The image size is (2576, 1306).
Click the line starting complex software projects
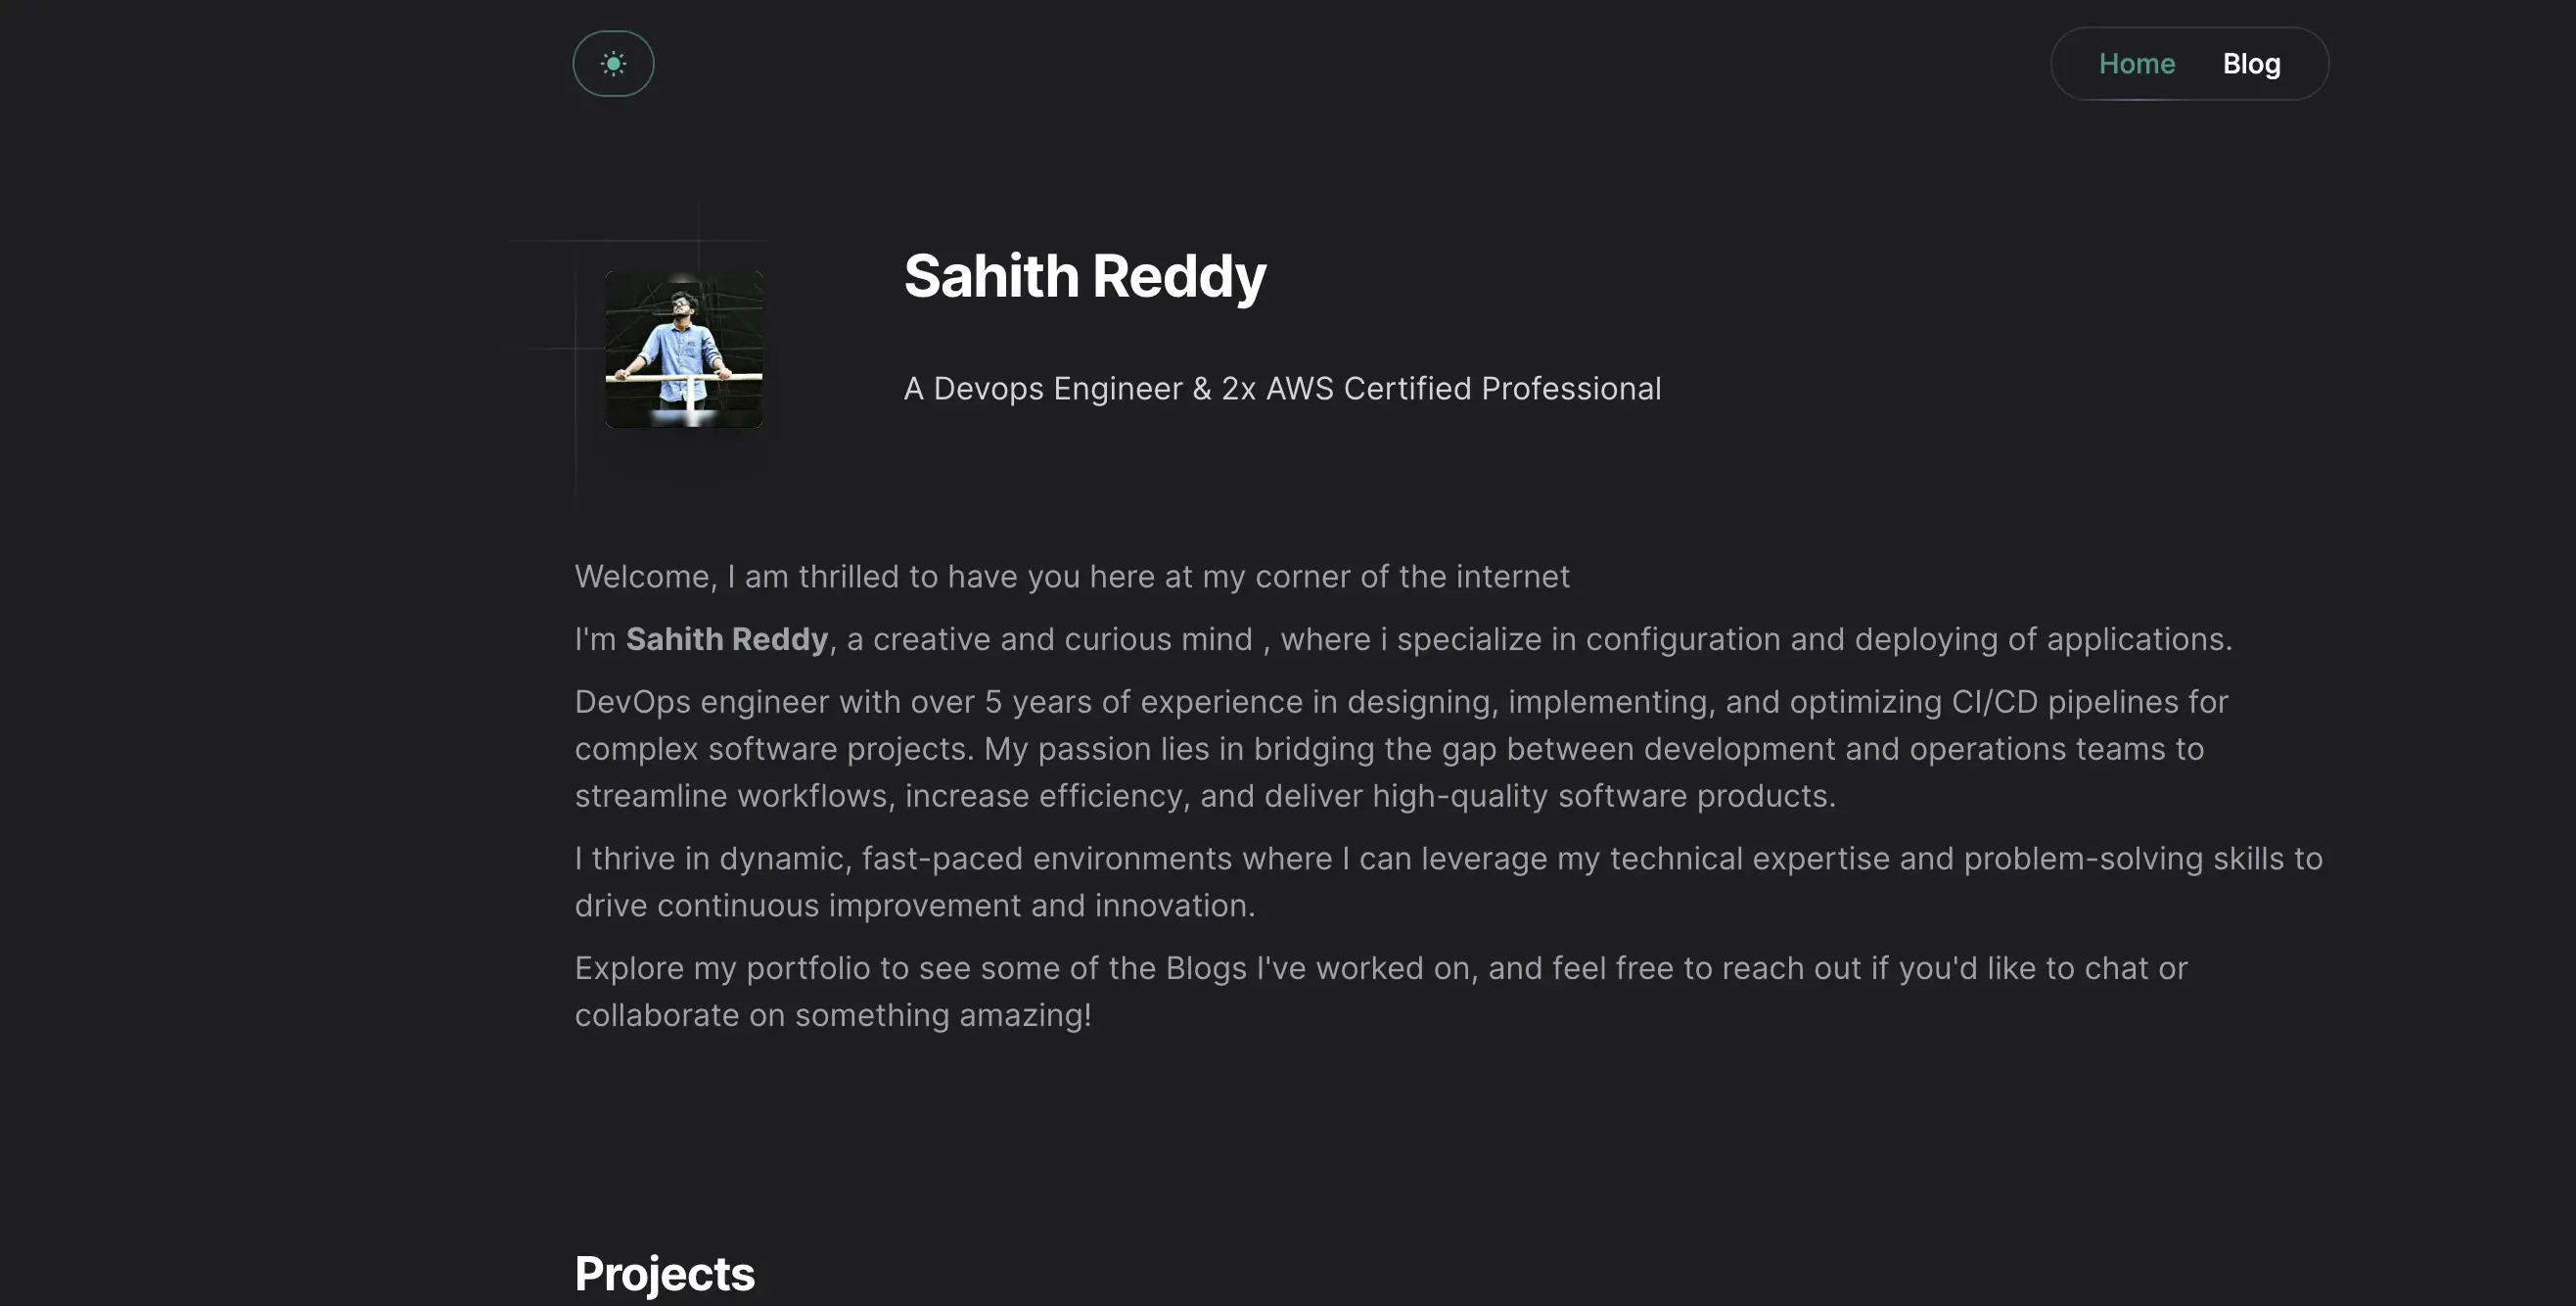click(1389, 749)
